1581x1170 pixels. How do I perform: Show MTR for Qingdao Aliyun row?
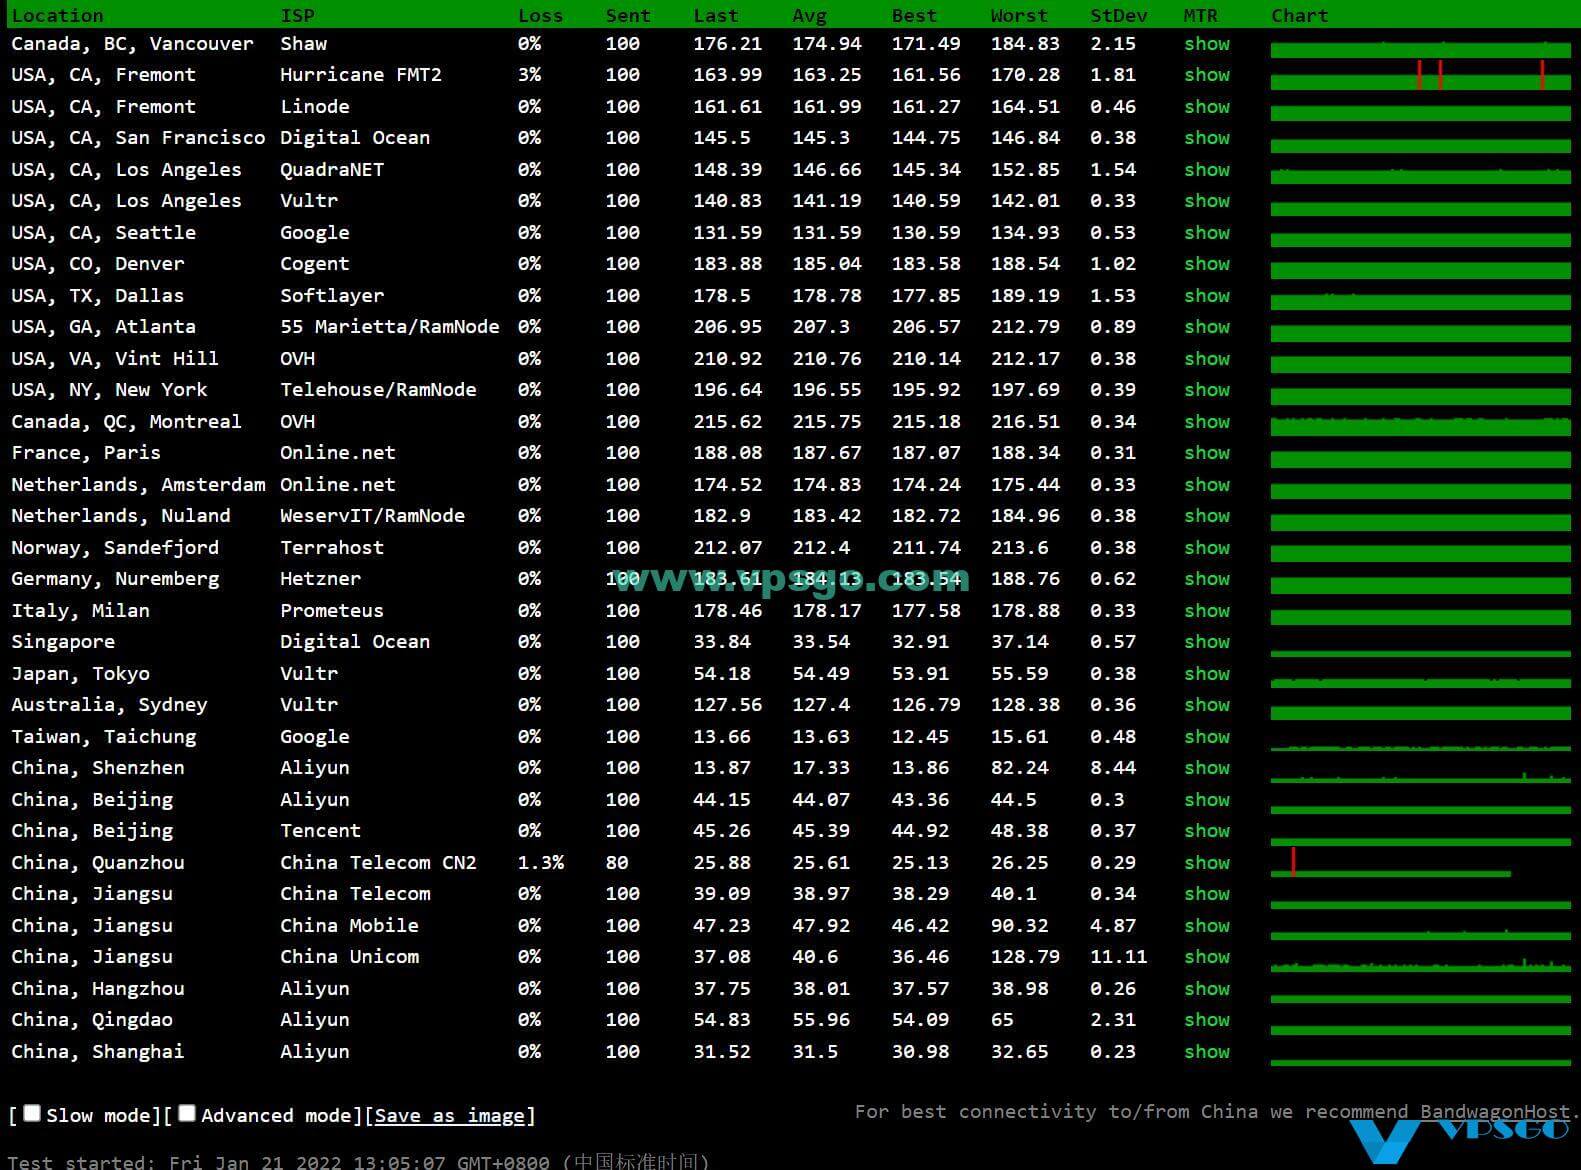coord(1207,1020)
